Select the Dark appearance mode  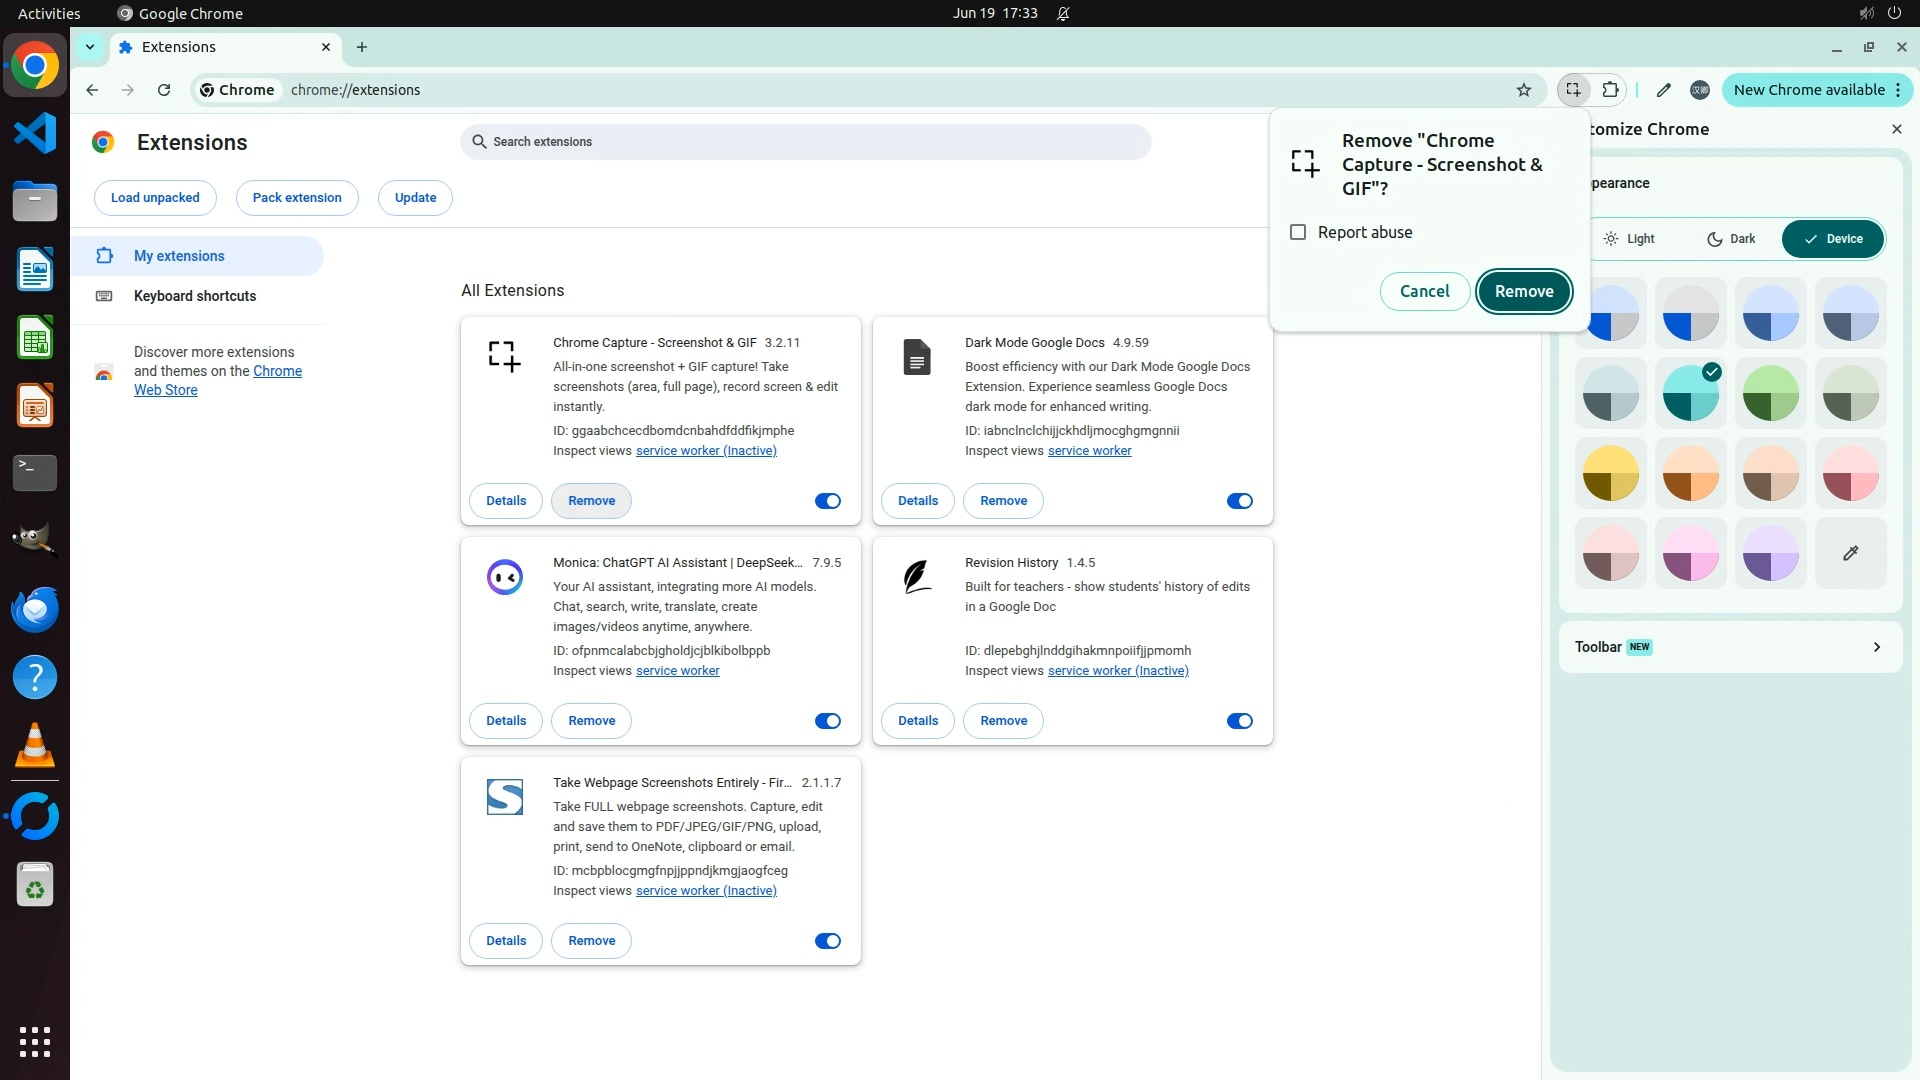[1730, 239]
